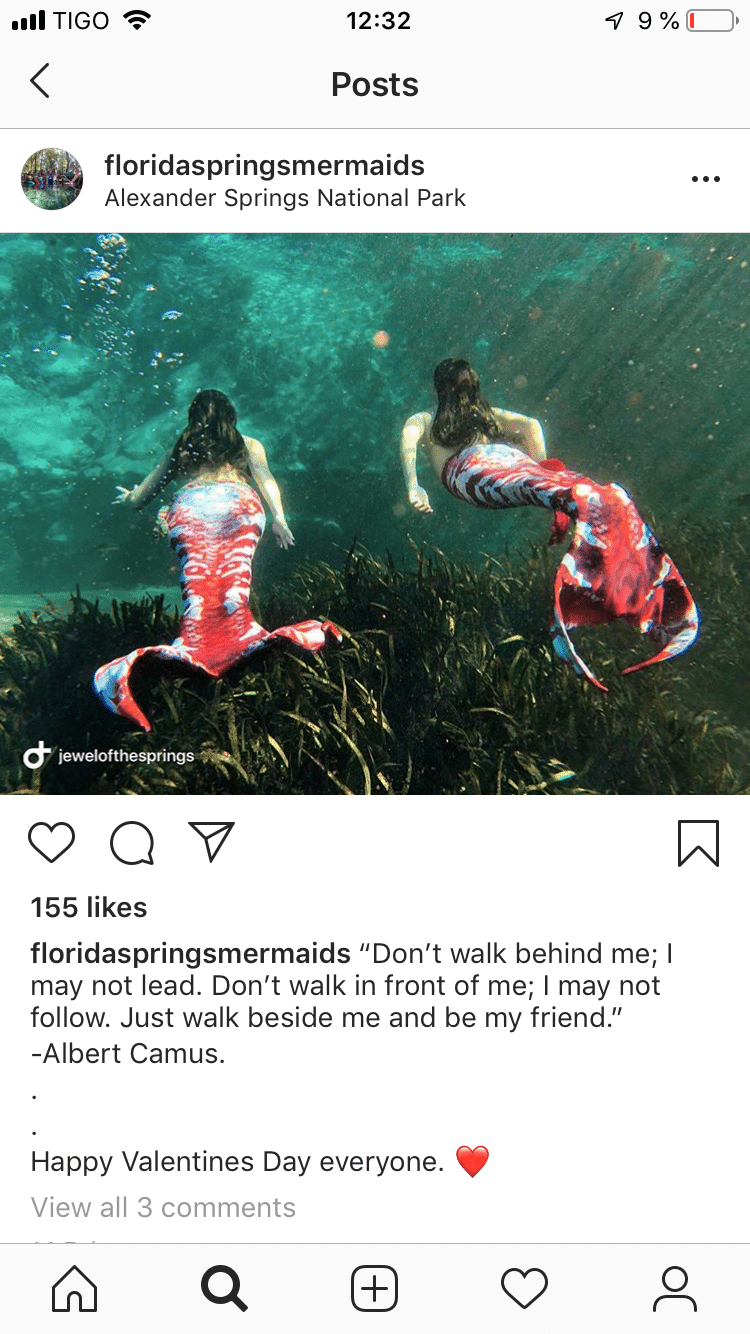Tap the 155 likes count
Image resolution: width=750 pixels, height=1334 pixels.
[x=89, y=908]
